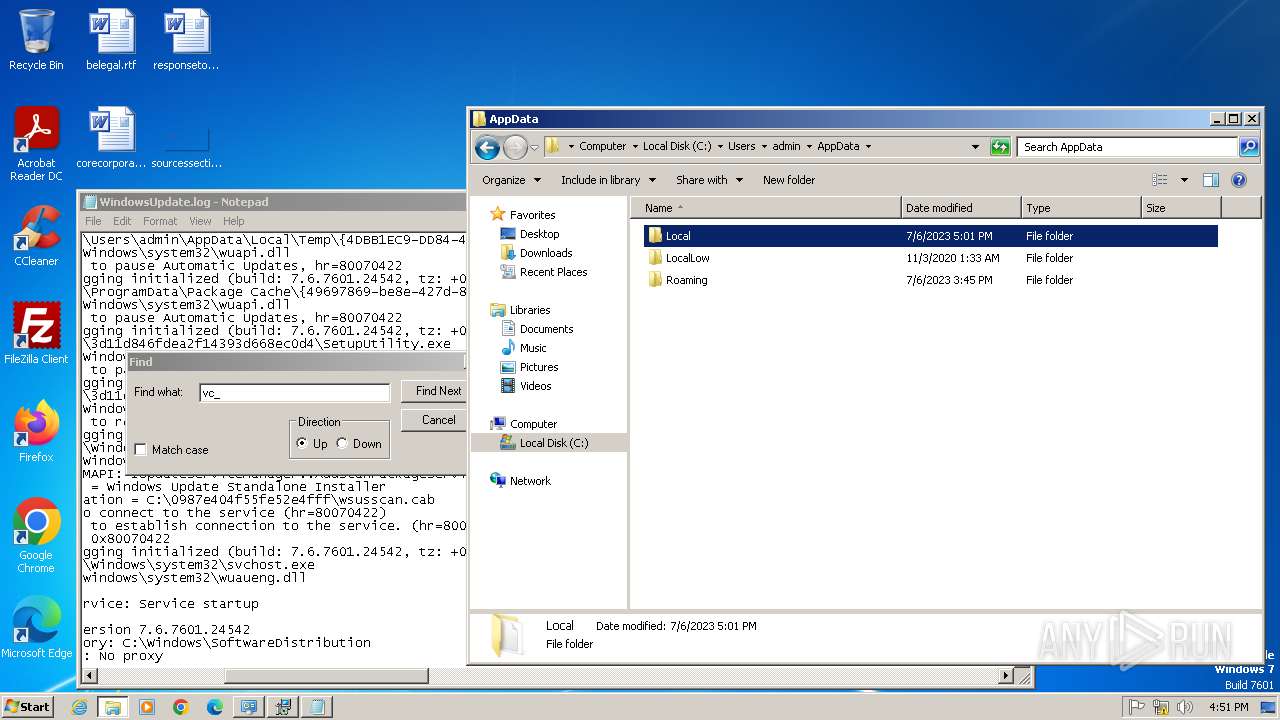Viewport: 1280px width, 720px height.
Task: Sort by the Name column header
Action: pos(765,208)
